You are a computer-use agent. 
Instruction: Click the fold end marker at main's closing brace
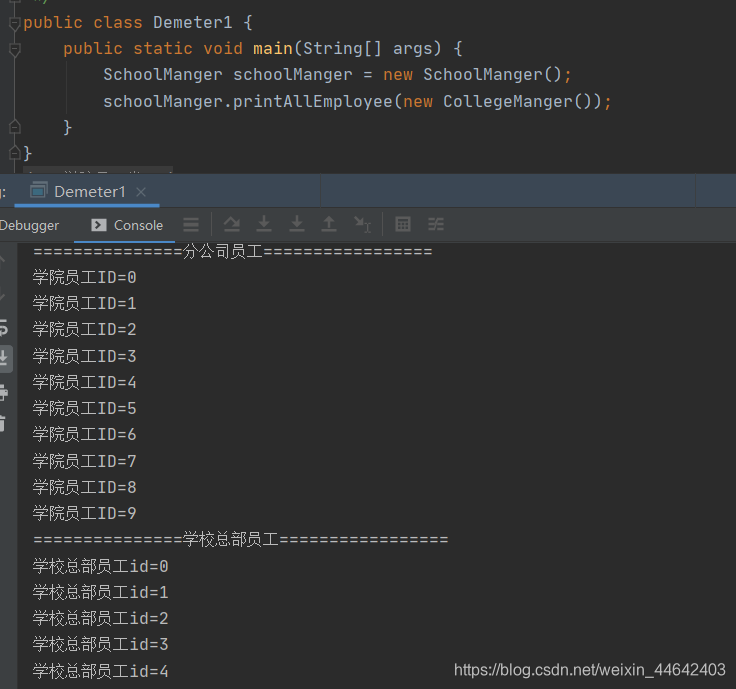pyautogui.click(x=15, y=127)
